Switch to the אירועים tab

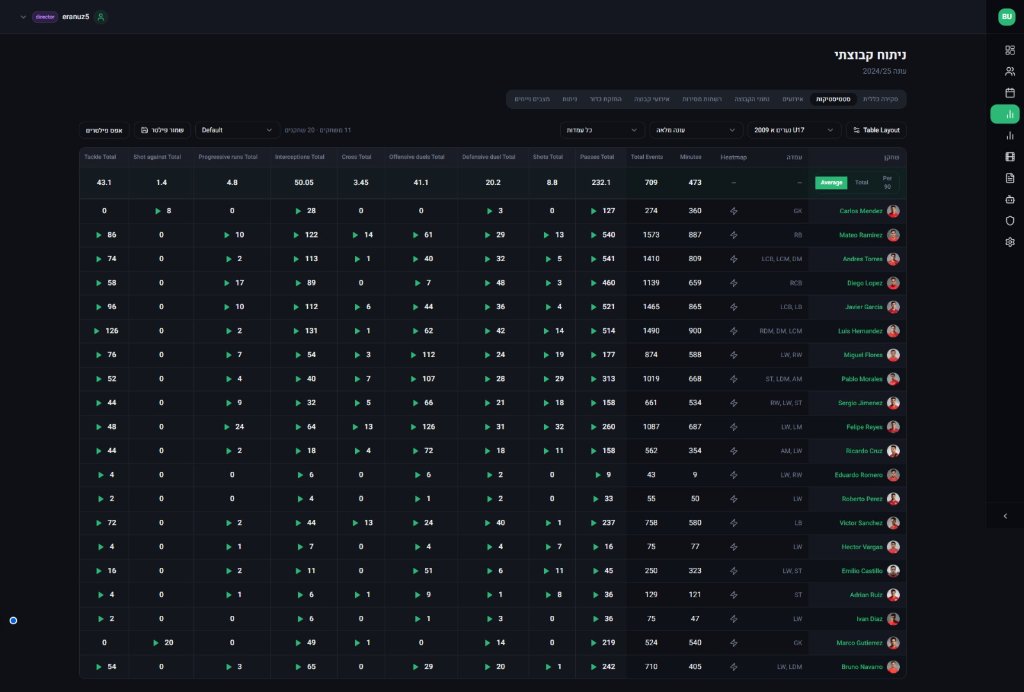(x=792, y=99)
